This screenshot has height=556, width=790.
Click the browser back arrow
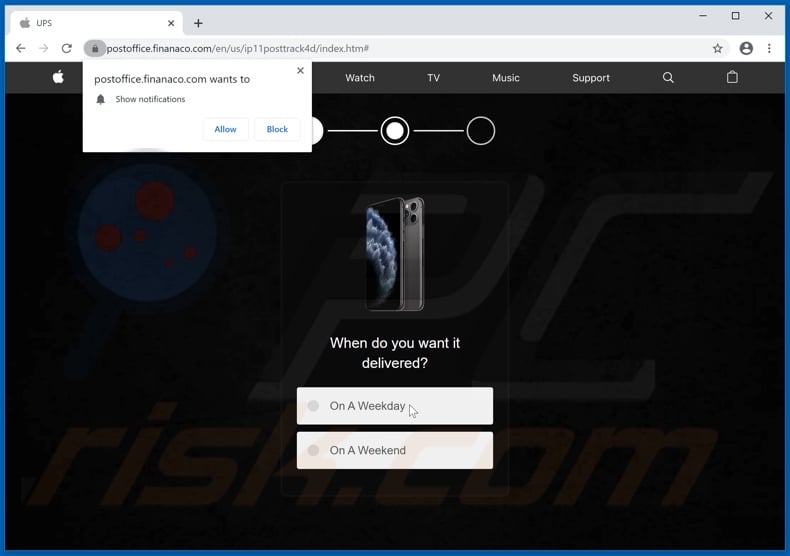pos(21,48)
